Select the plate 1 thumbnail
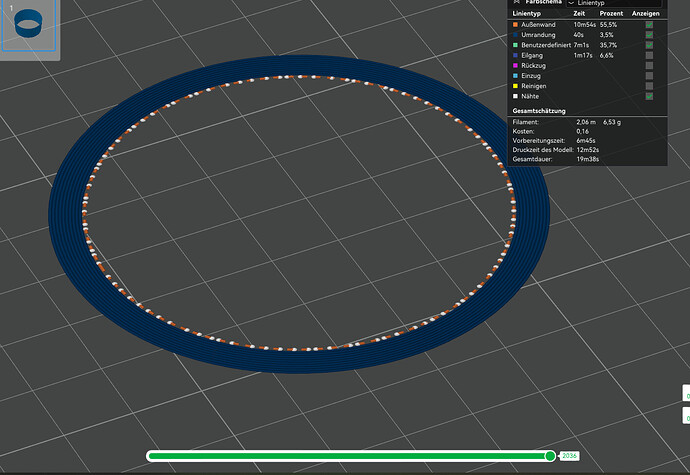The height and width of the screenshot is (475, 690). [29, 25]
